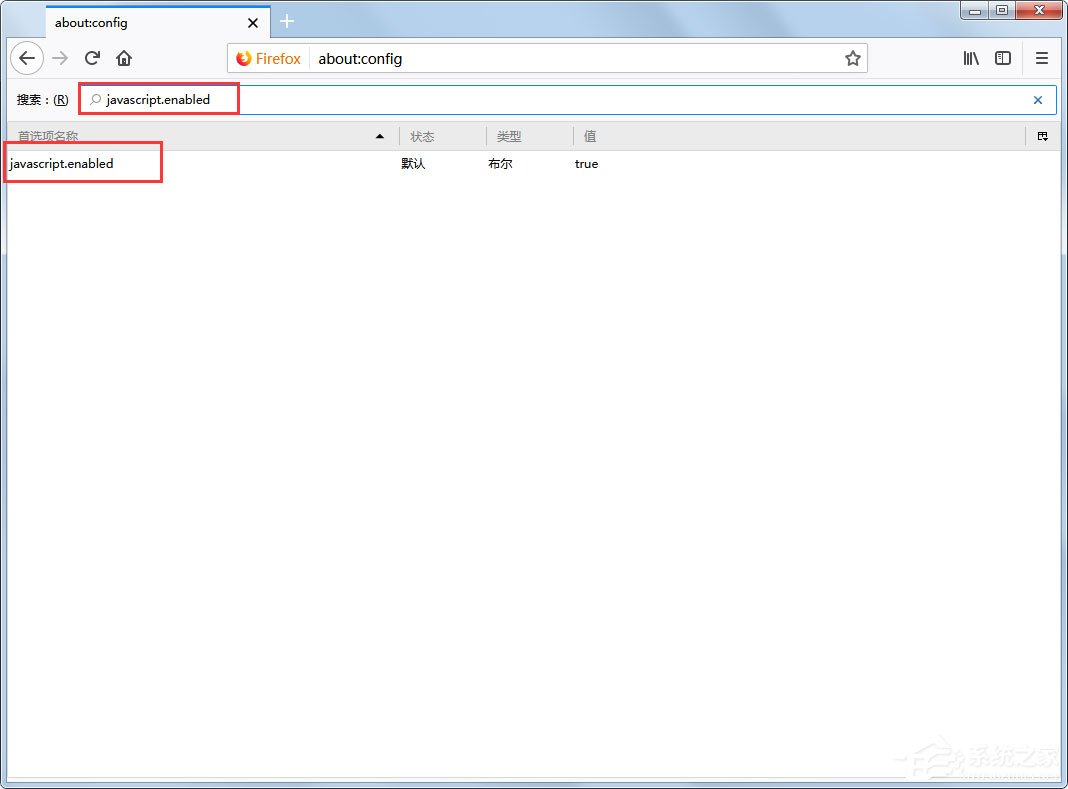Clear the search with the X button
Image resolution: width=1068 pixels, height=789 pixels.
pos(1037,99)
